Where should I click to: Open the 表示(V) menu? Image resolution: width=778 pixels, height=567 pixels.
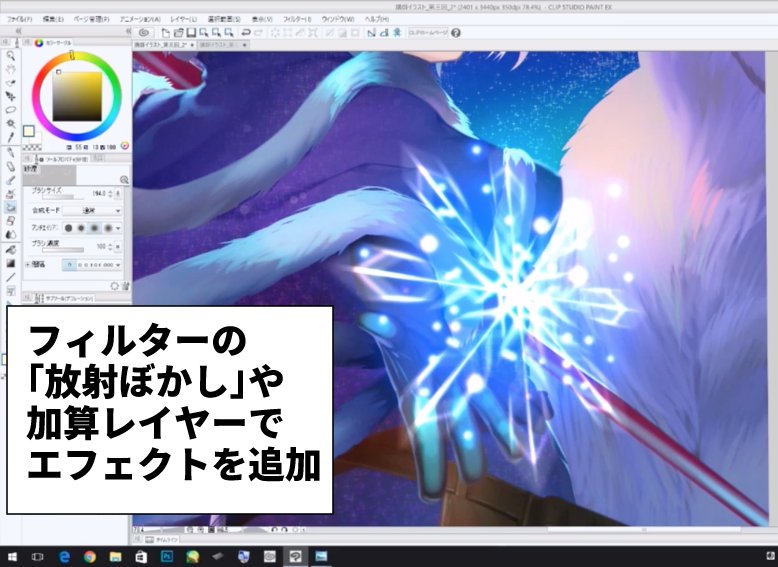[261, 19]
